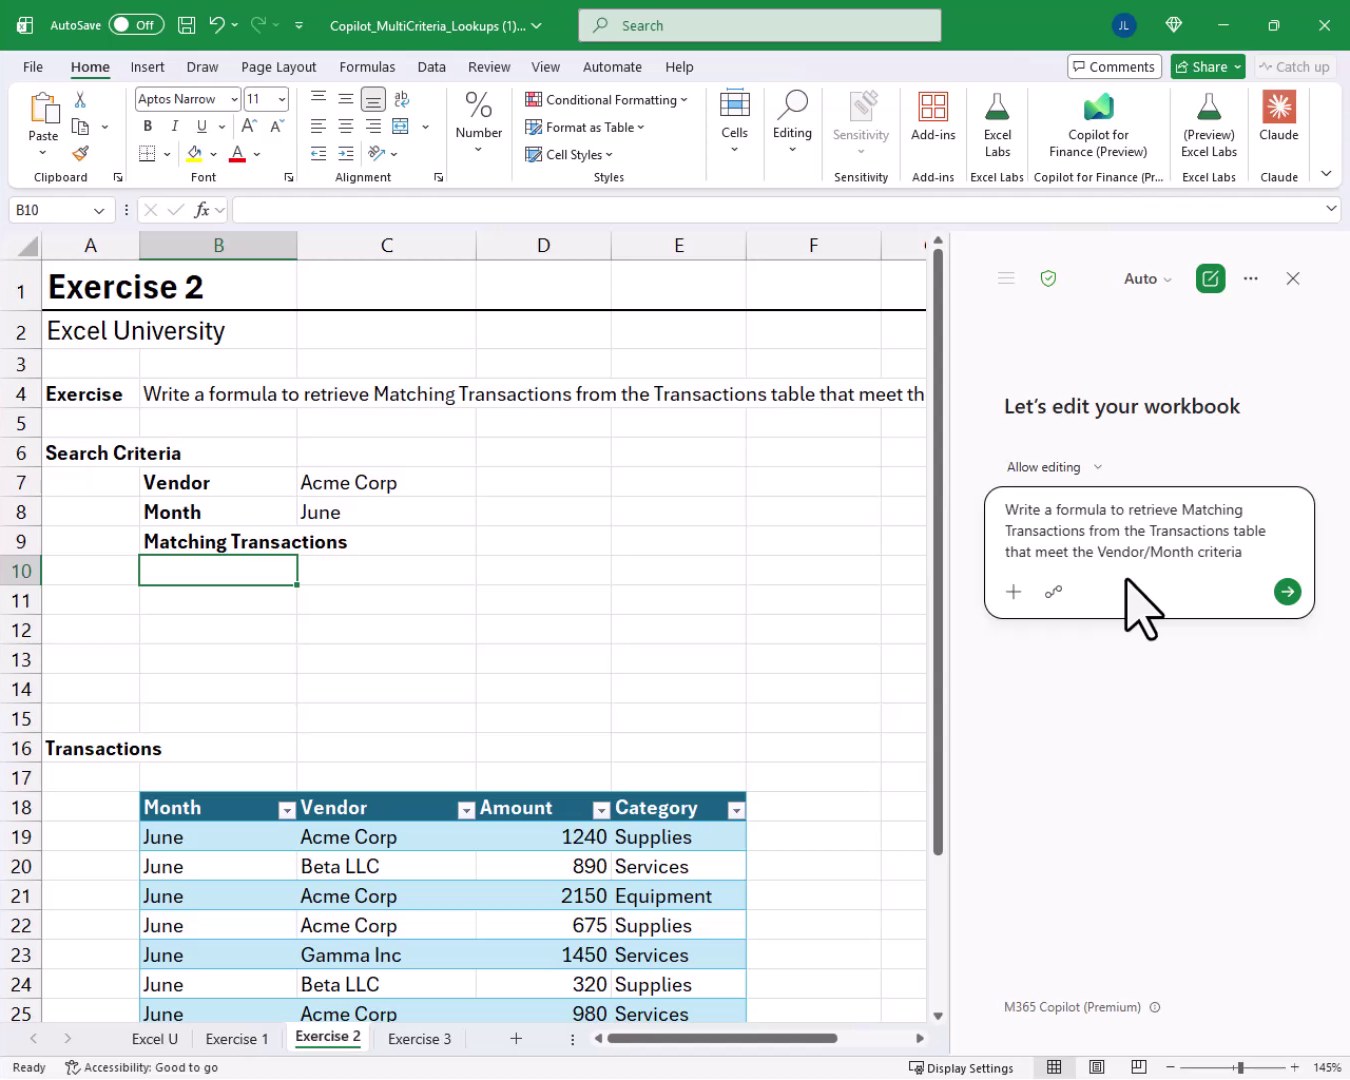Open the Insert ribbon tab
Screen dimensions: 1350x1080
coord(147,67)
